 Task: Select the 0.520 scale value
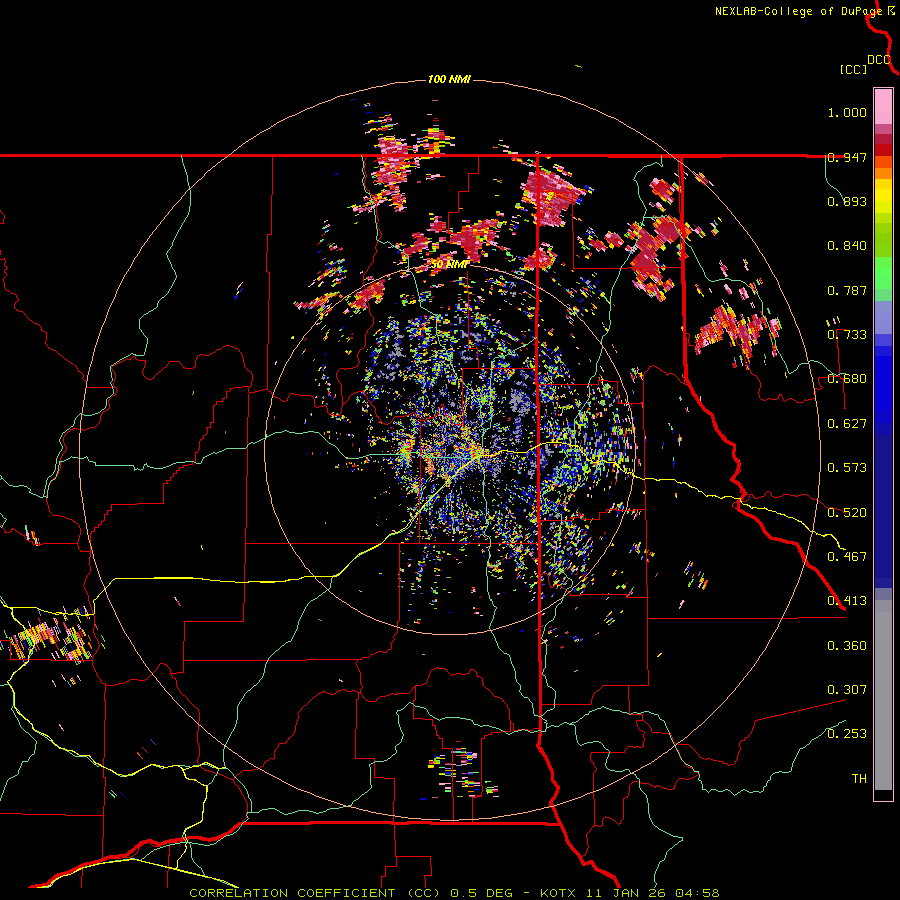(847, 512)
